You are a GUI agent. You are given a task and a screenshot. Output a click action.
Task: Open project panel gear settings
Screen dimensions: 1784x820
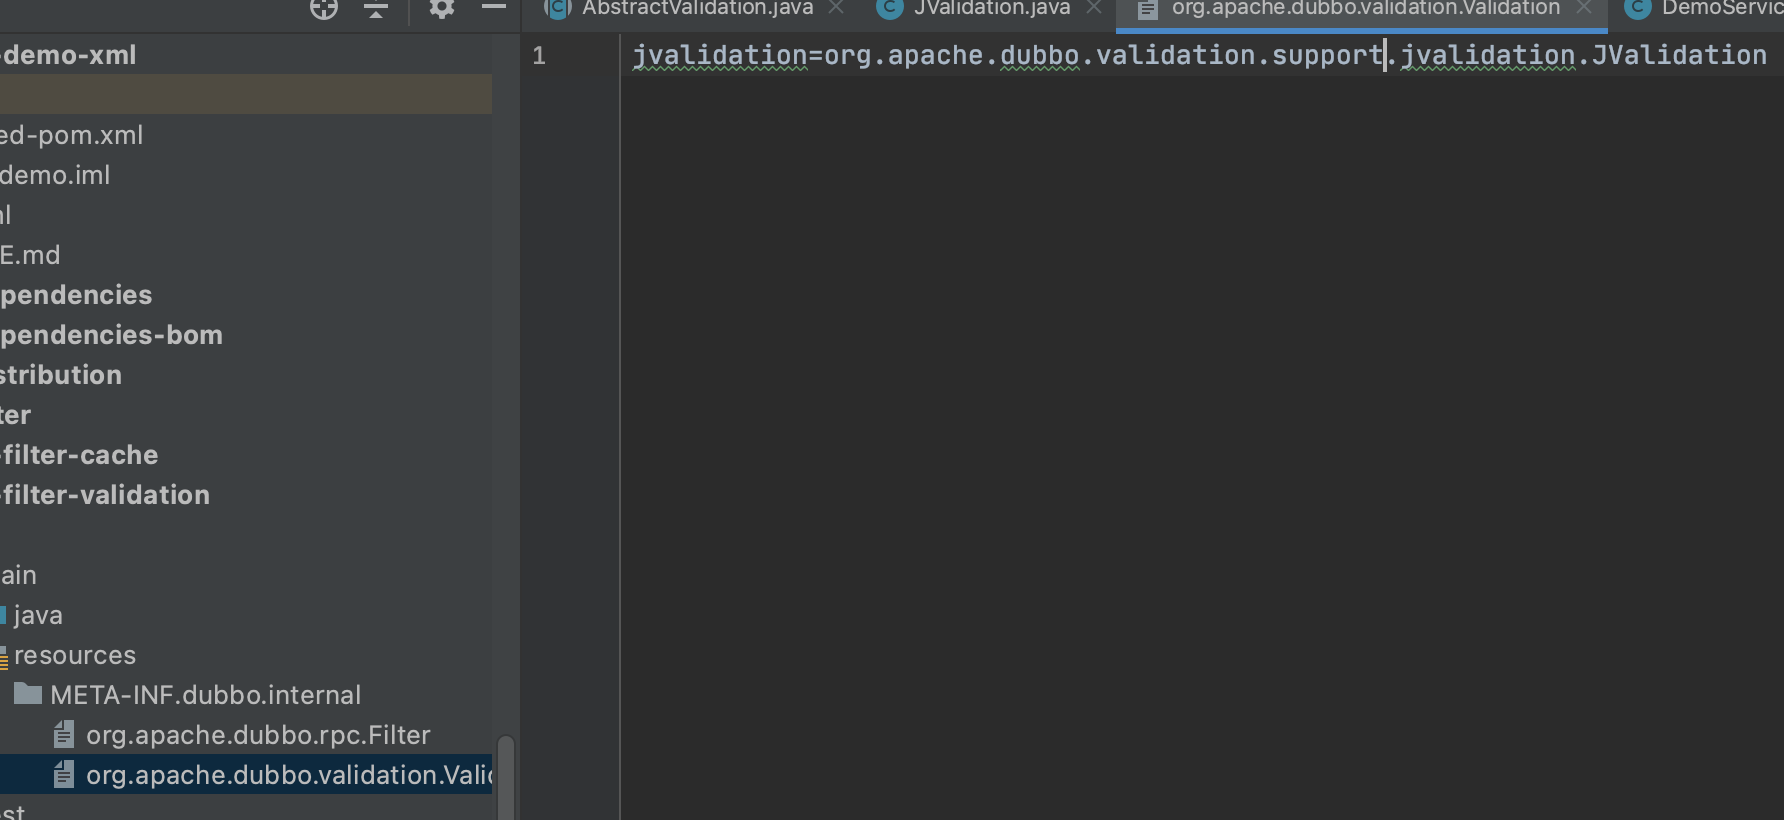click(x=442, y=8)
